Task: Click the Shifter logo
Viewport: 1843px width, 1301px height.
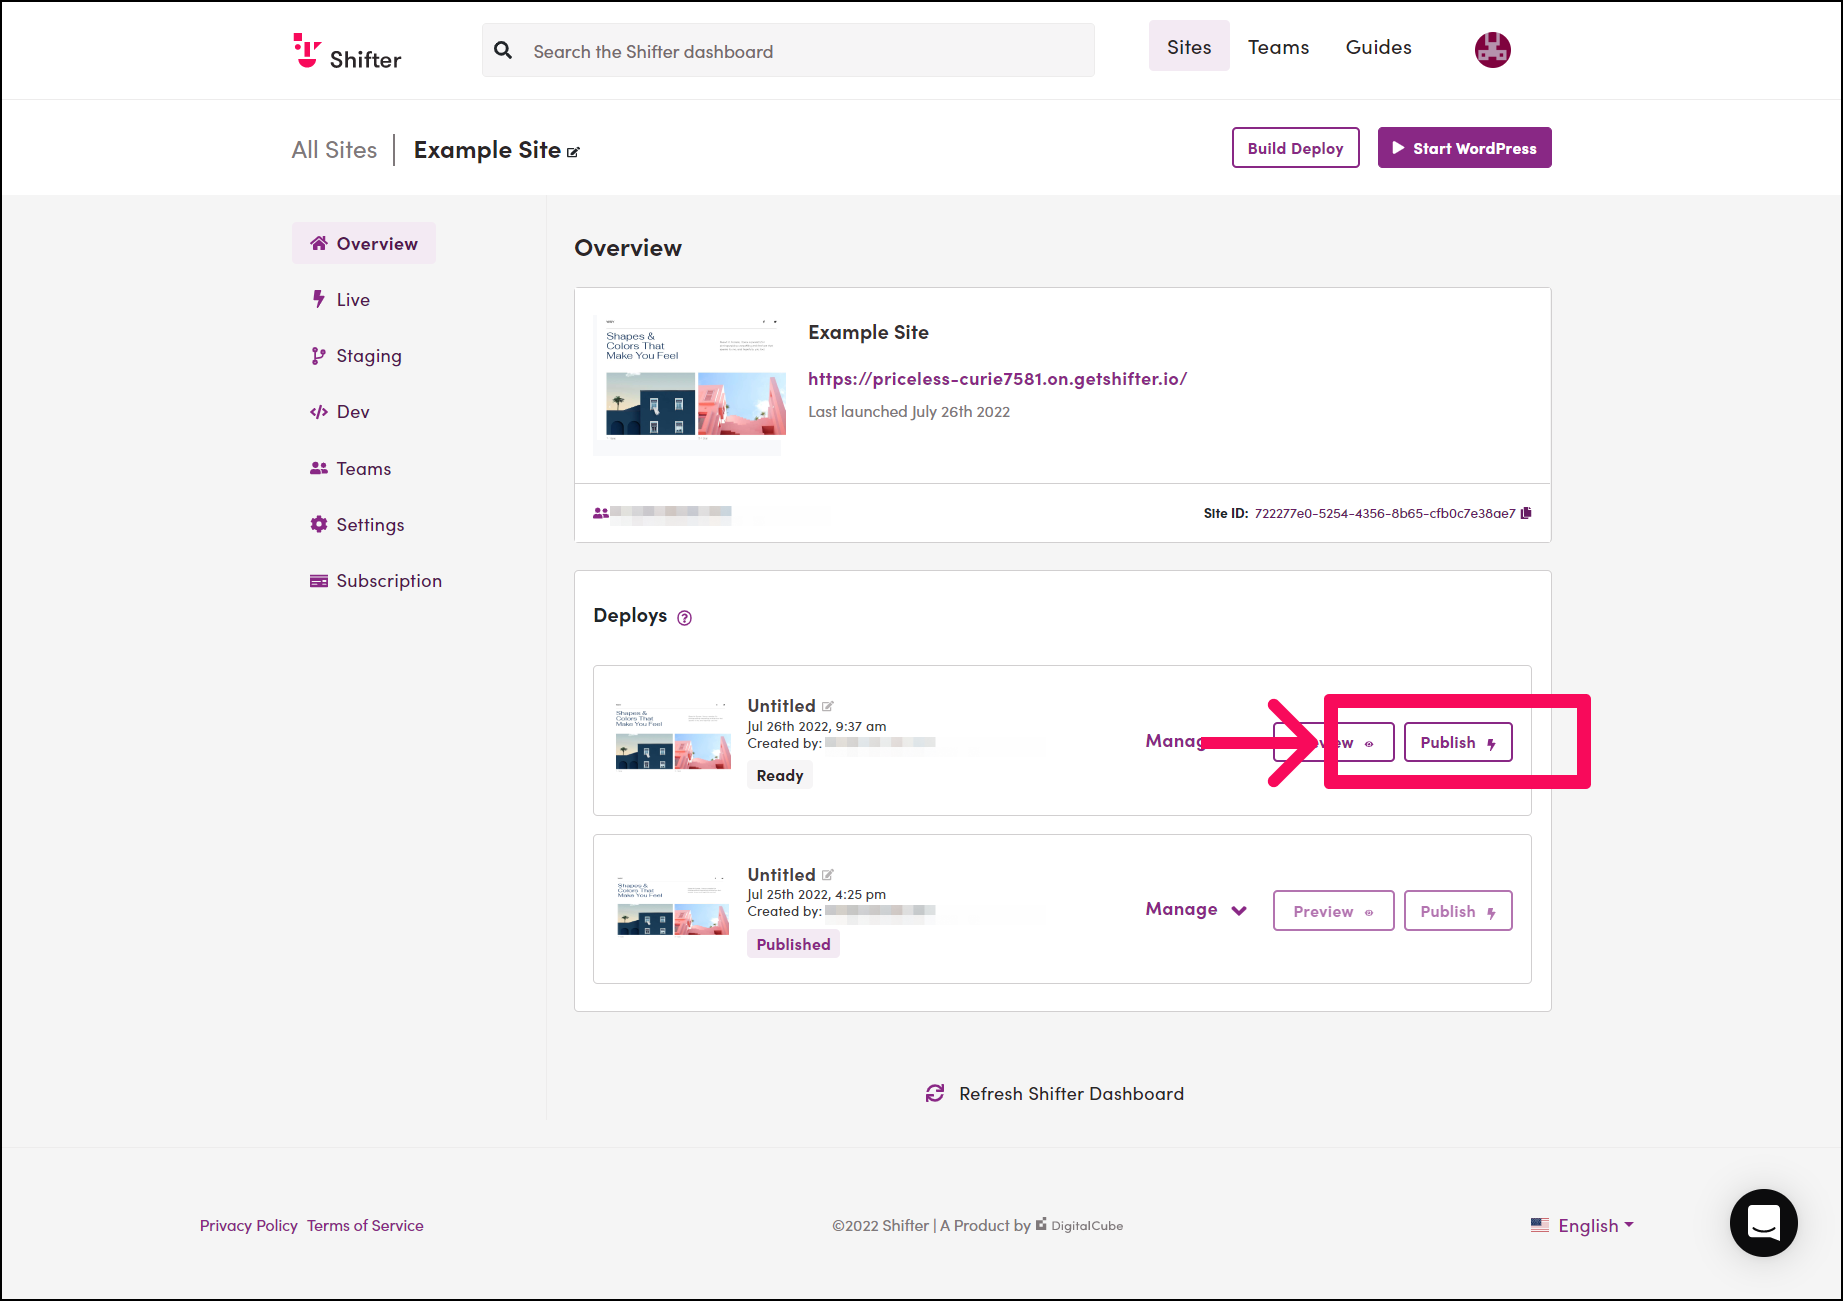Action: pyautogui.click(x=347, y=51)
